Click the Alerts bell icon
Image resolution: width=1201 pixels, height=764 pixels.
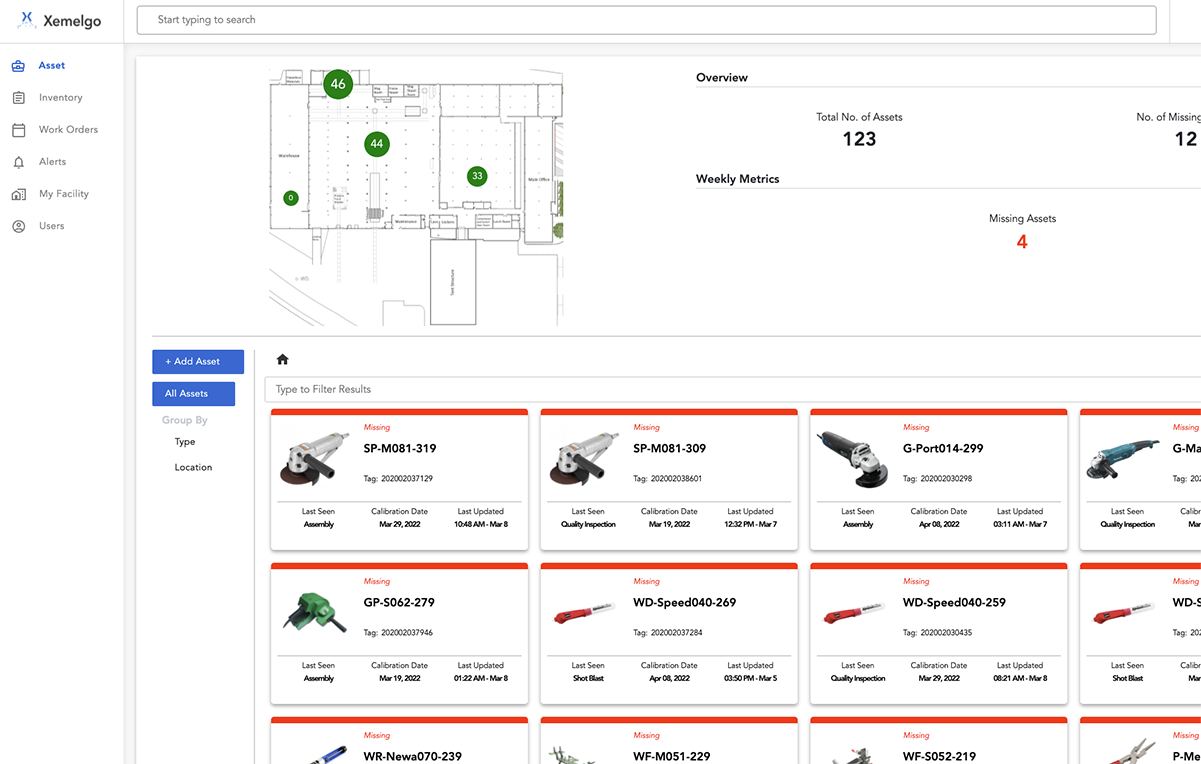[x=18, y=162]
